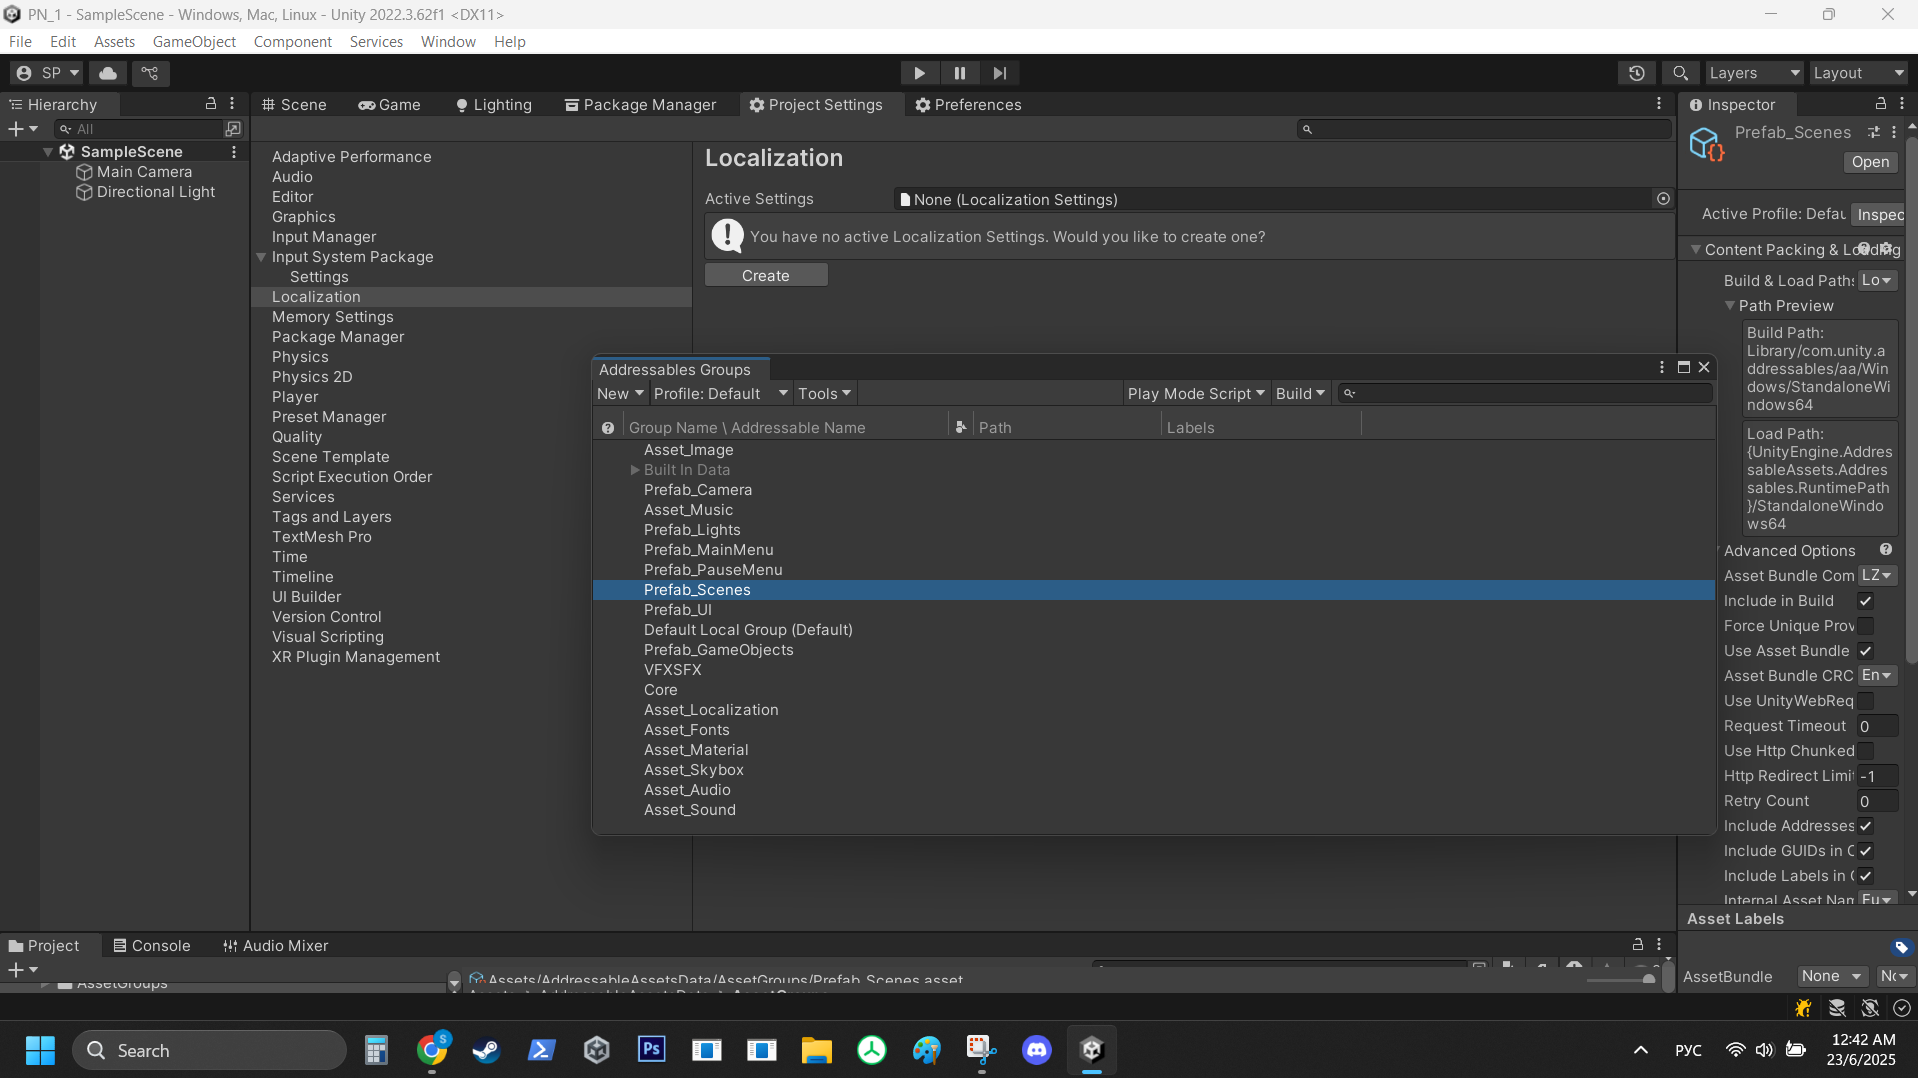Toggle the Hierarchy panel lock
Image resolution: width=1918 pixels, height=1078 pixels.
(x=211, y=104)
